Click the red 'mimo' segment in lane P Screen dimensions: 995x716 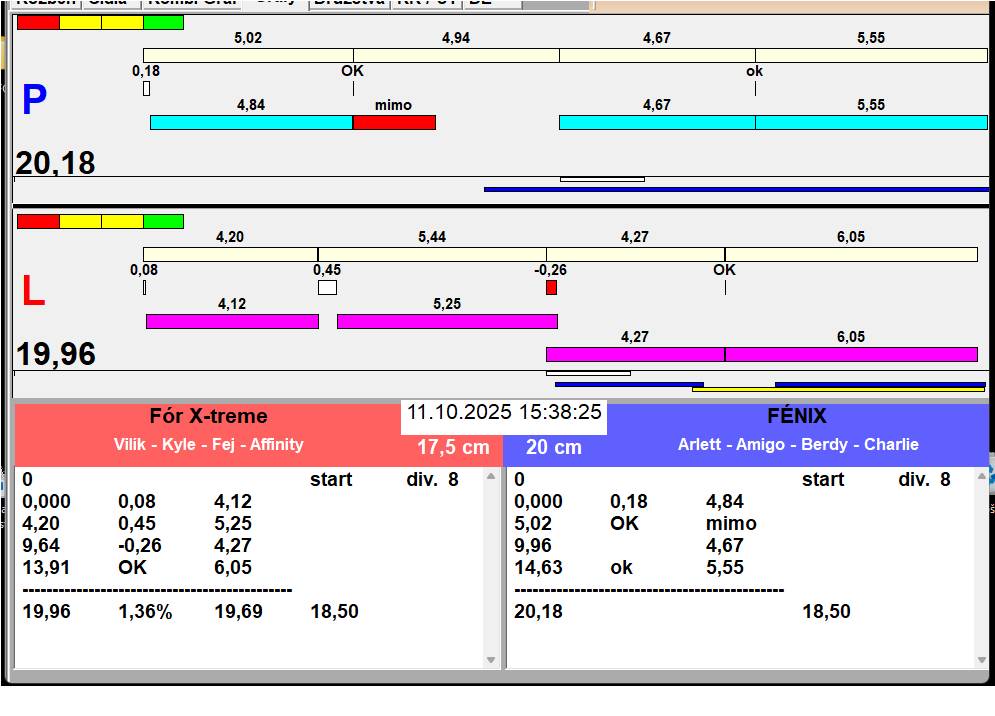pos(394,122)
